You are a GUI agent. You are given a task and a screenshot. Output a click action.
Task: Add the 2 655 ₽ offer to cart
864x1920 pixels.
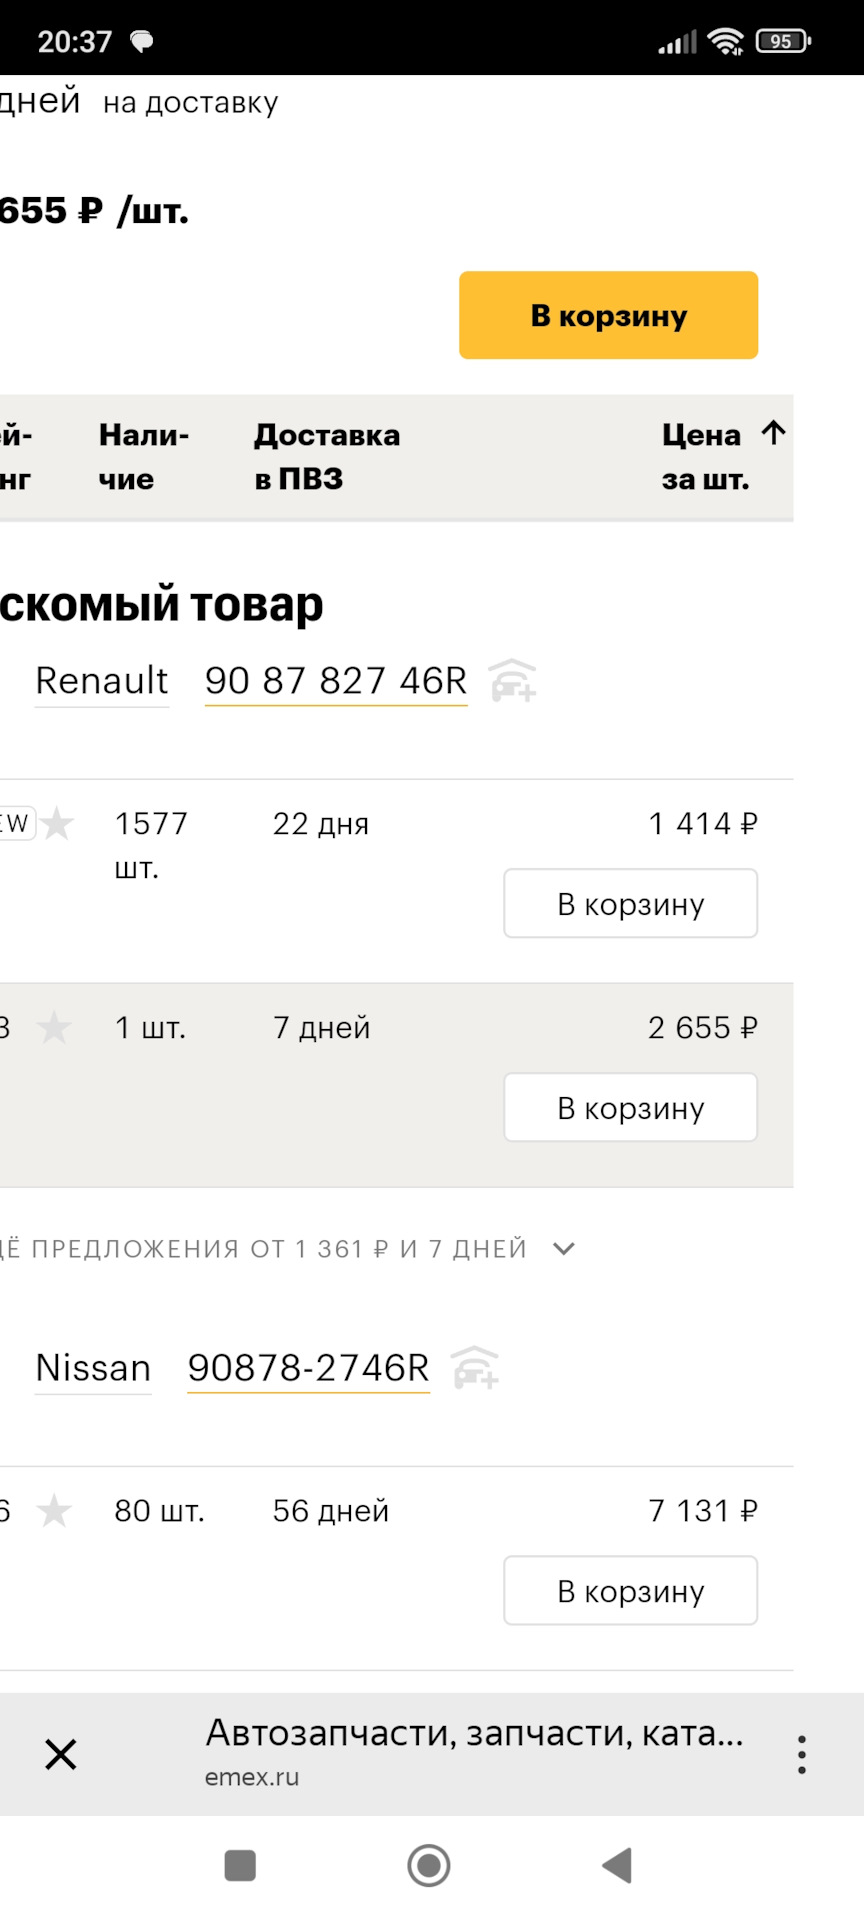(x=630, y=1108)
